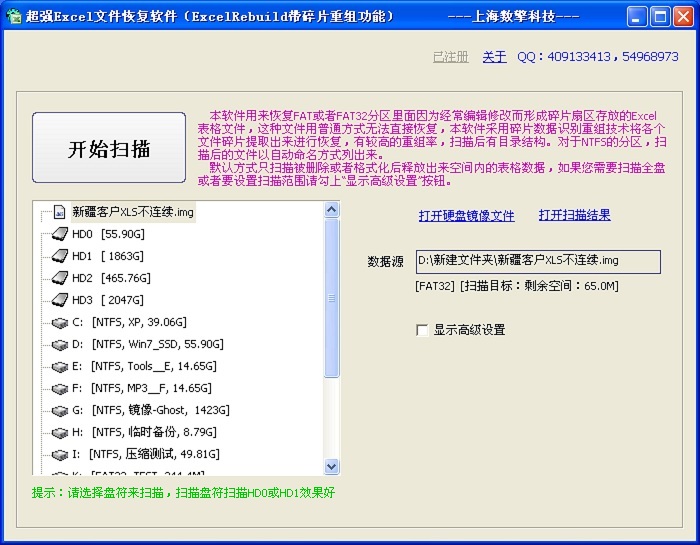Click the drive icon for E: partition
This screenshot has width=700, height=545.
[59, 366]
